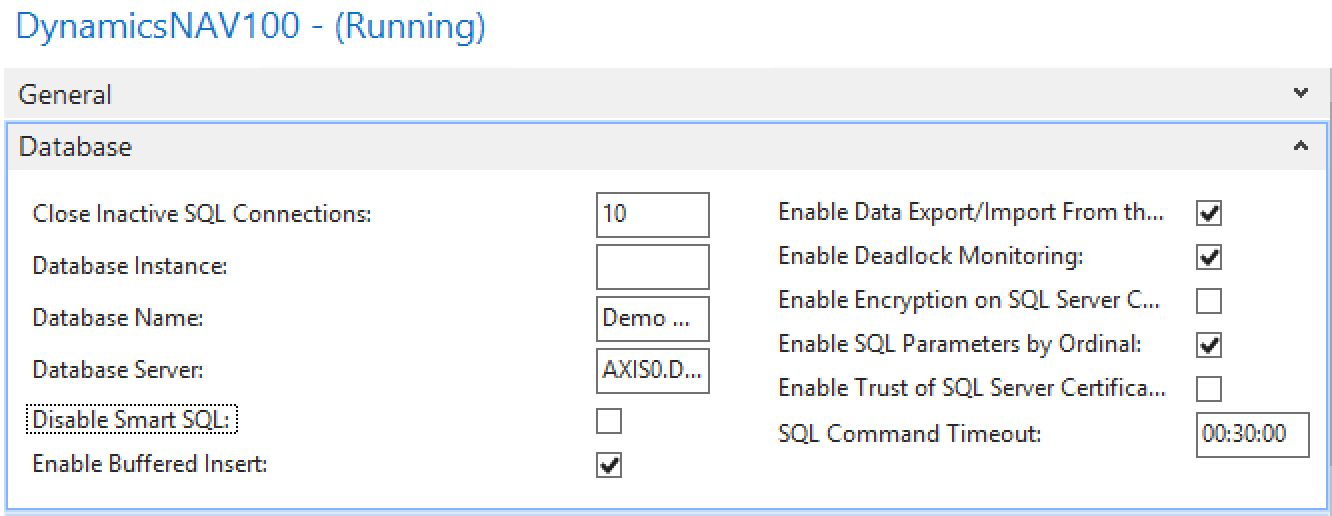Screen dimensions: 1332x516
Task: Toggle Enable Deadlock Monitoring checkbox
Action: click(1209, 257)
